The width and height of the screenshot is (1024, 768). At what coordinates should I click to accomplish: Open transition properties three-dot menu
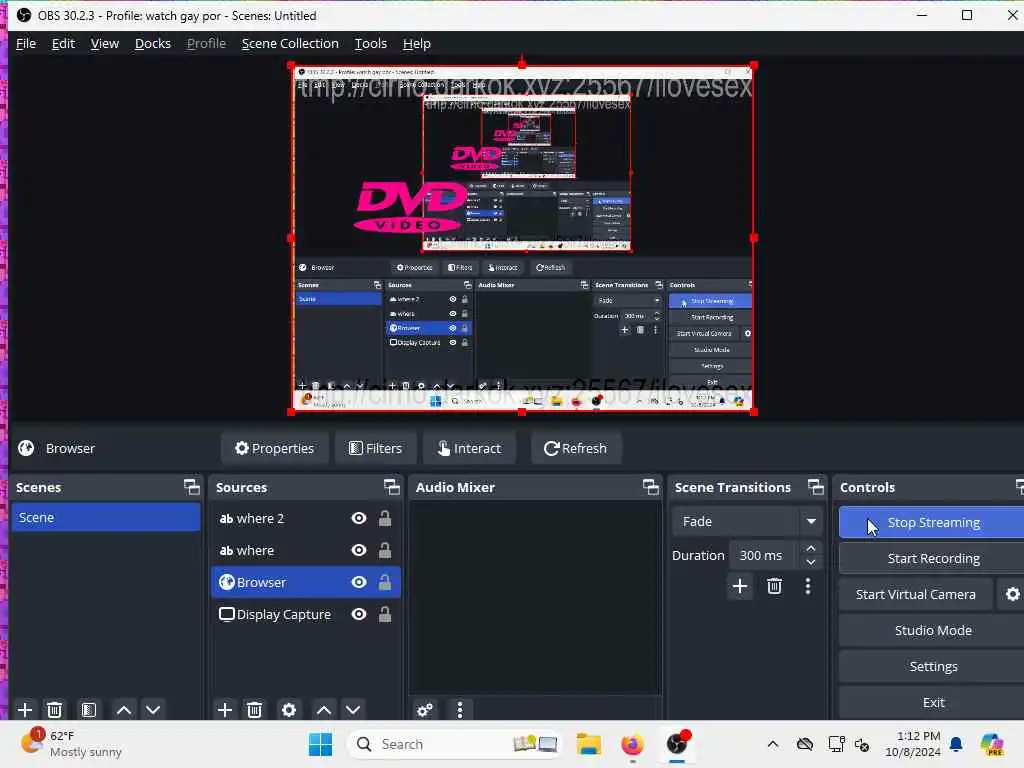pyautogui.click(x=808, y=586)
